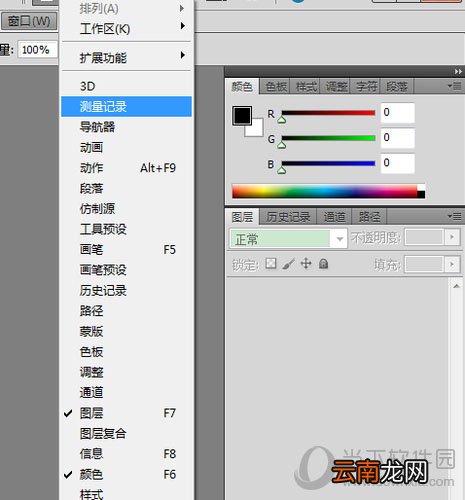This screenshot has height=500, width=465.
Task: Choose 动作 Alt+F9 entry
Action: point(126,168)
